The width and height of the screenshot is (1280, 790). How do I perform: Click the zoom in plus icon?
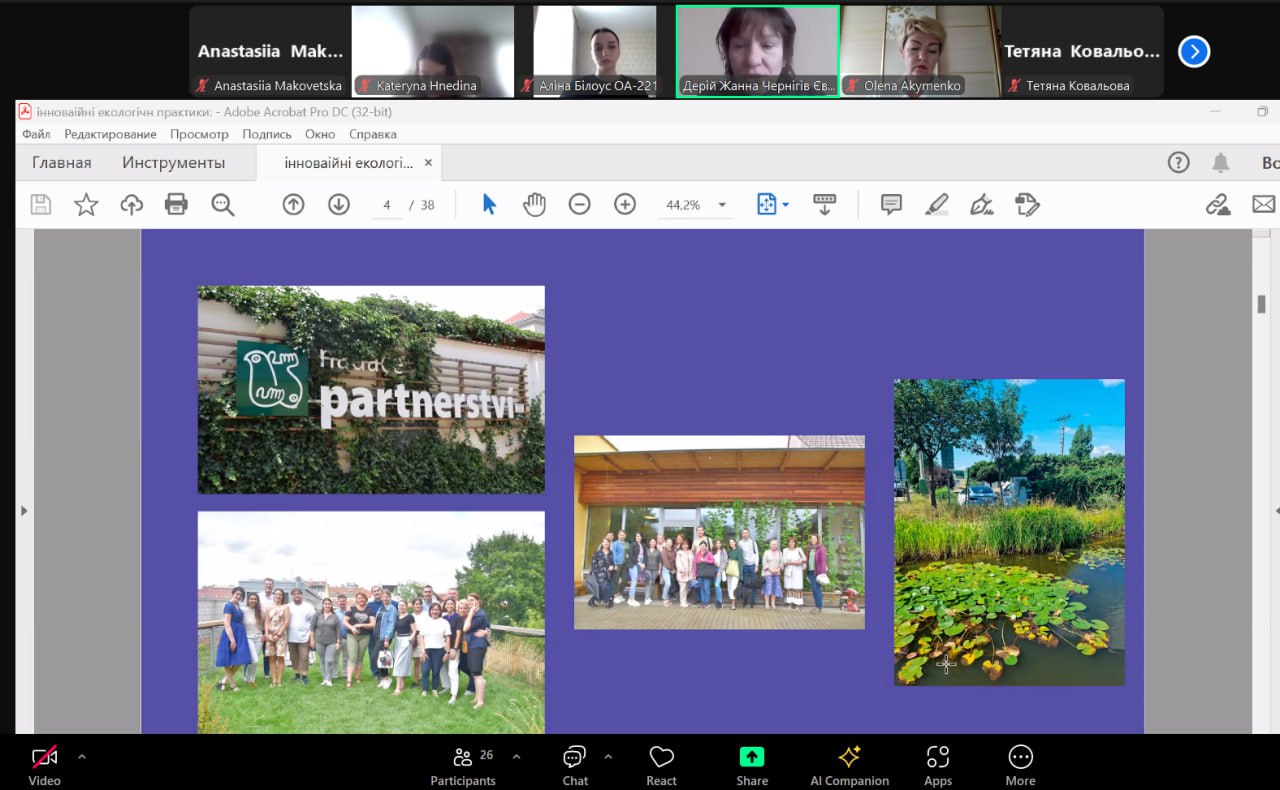point(625,205)
